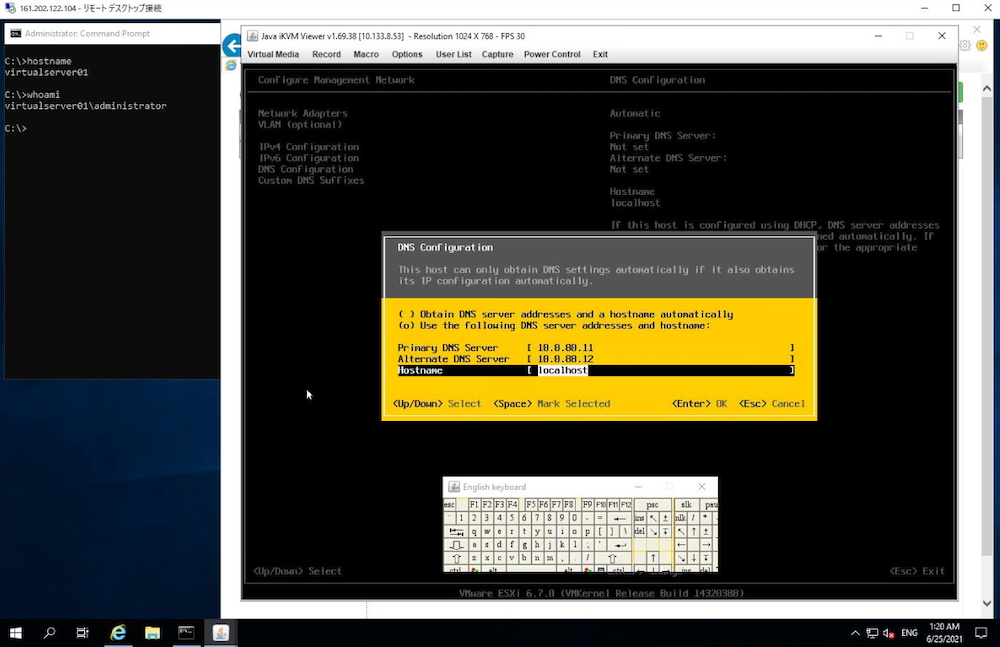Click the Caps Lock key on virtual keyboard
1000x647 pixels.
click(x=456, y=545)
